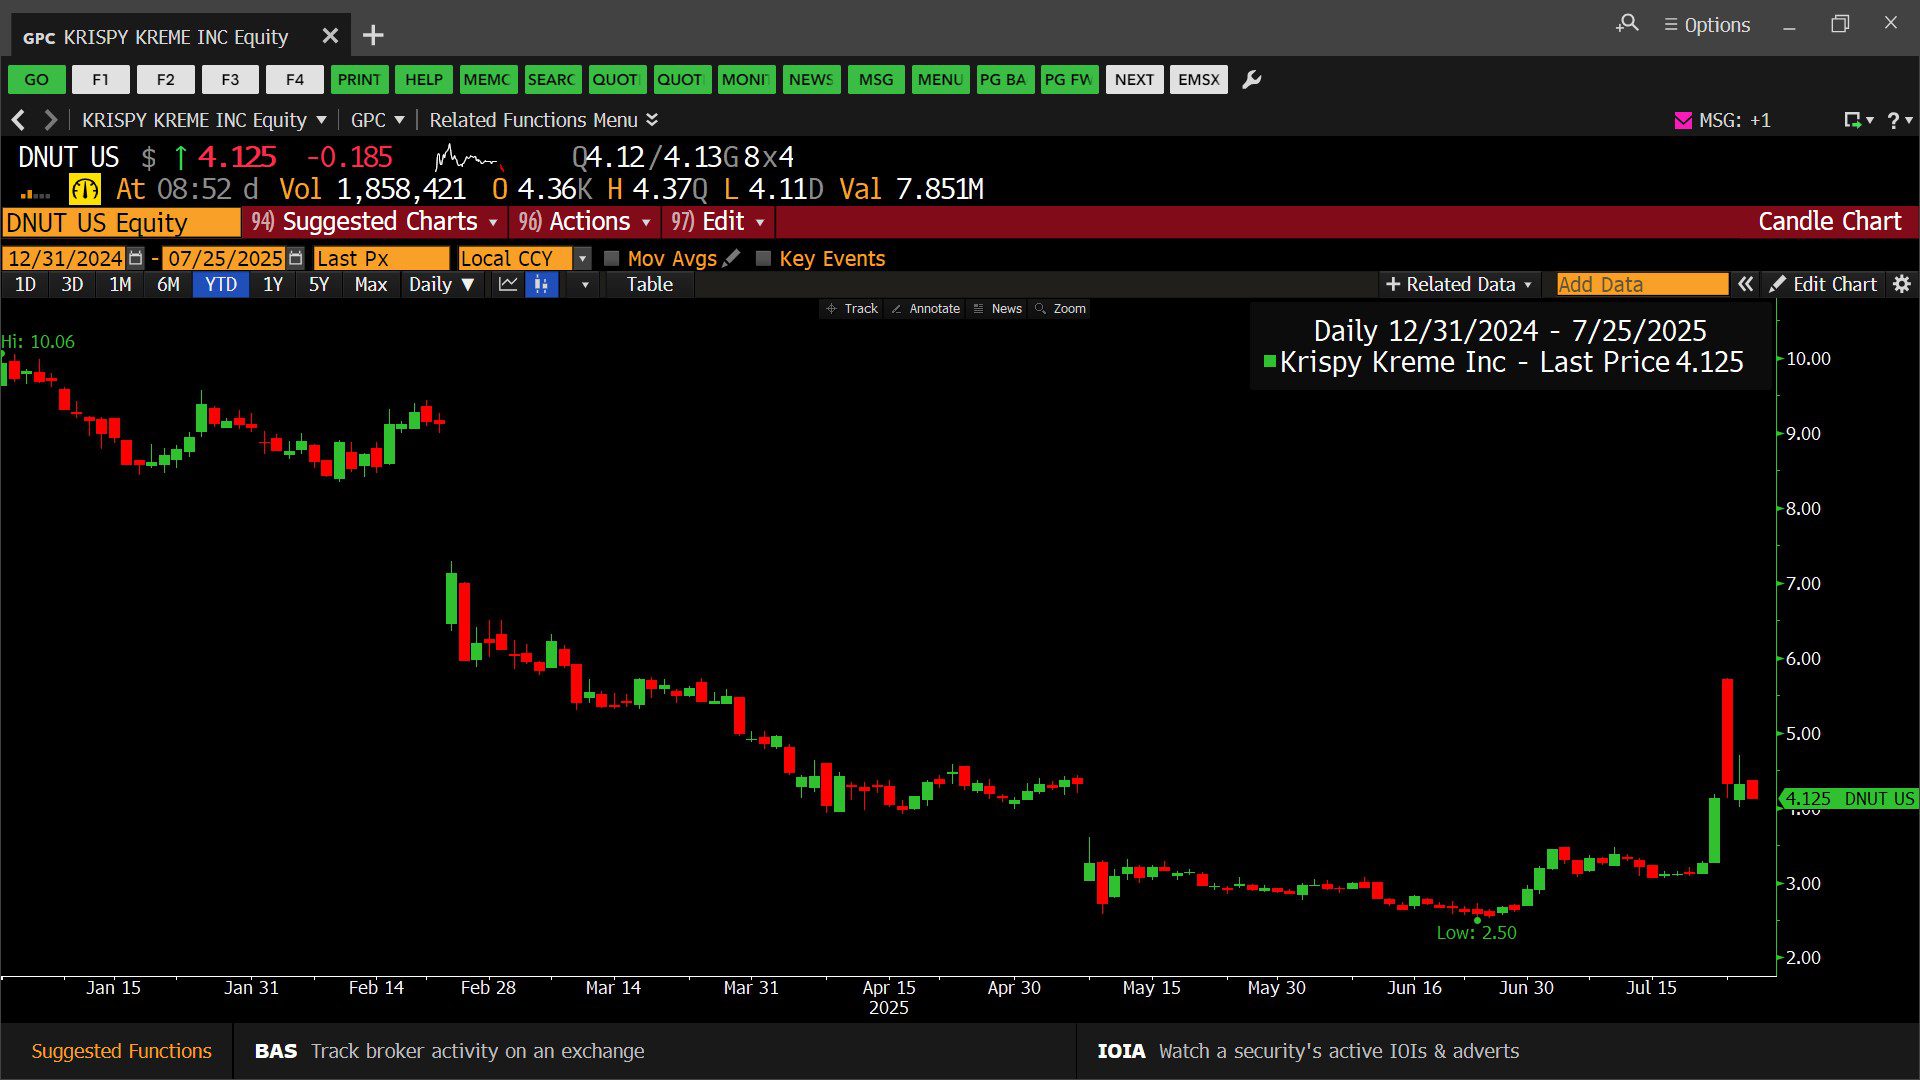Open the KRISPY KREME INC Equity security dropdown
Screen dimensions: 1920x1080
coord(204,120)
